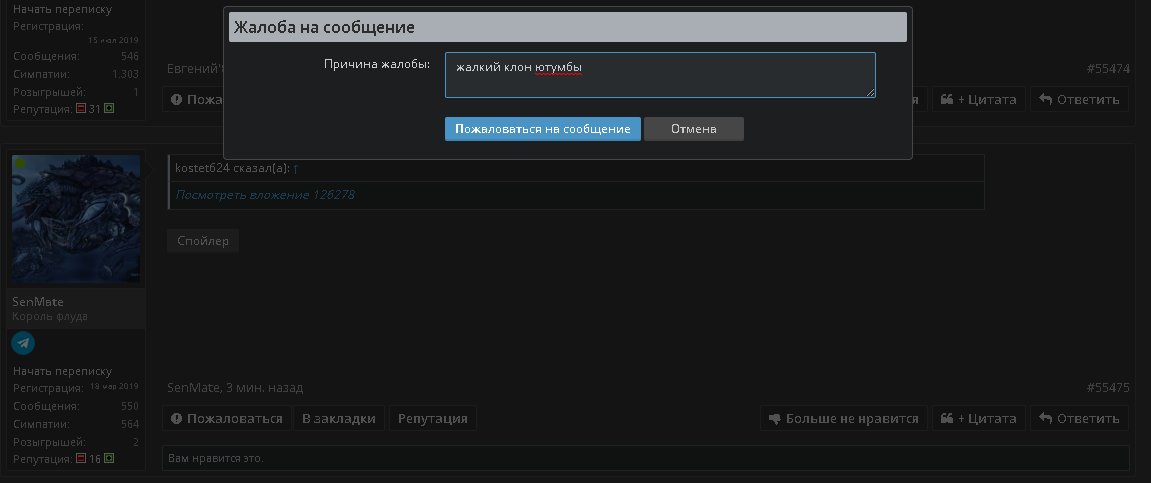Click Начать переписку for upper user
The width and height of the screenshot is (1151, 483).
[x=62, y=10]
